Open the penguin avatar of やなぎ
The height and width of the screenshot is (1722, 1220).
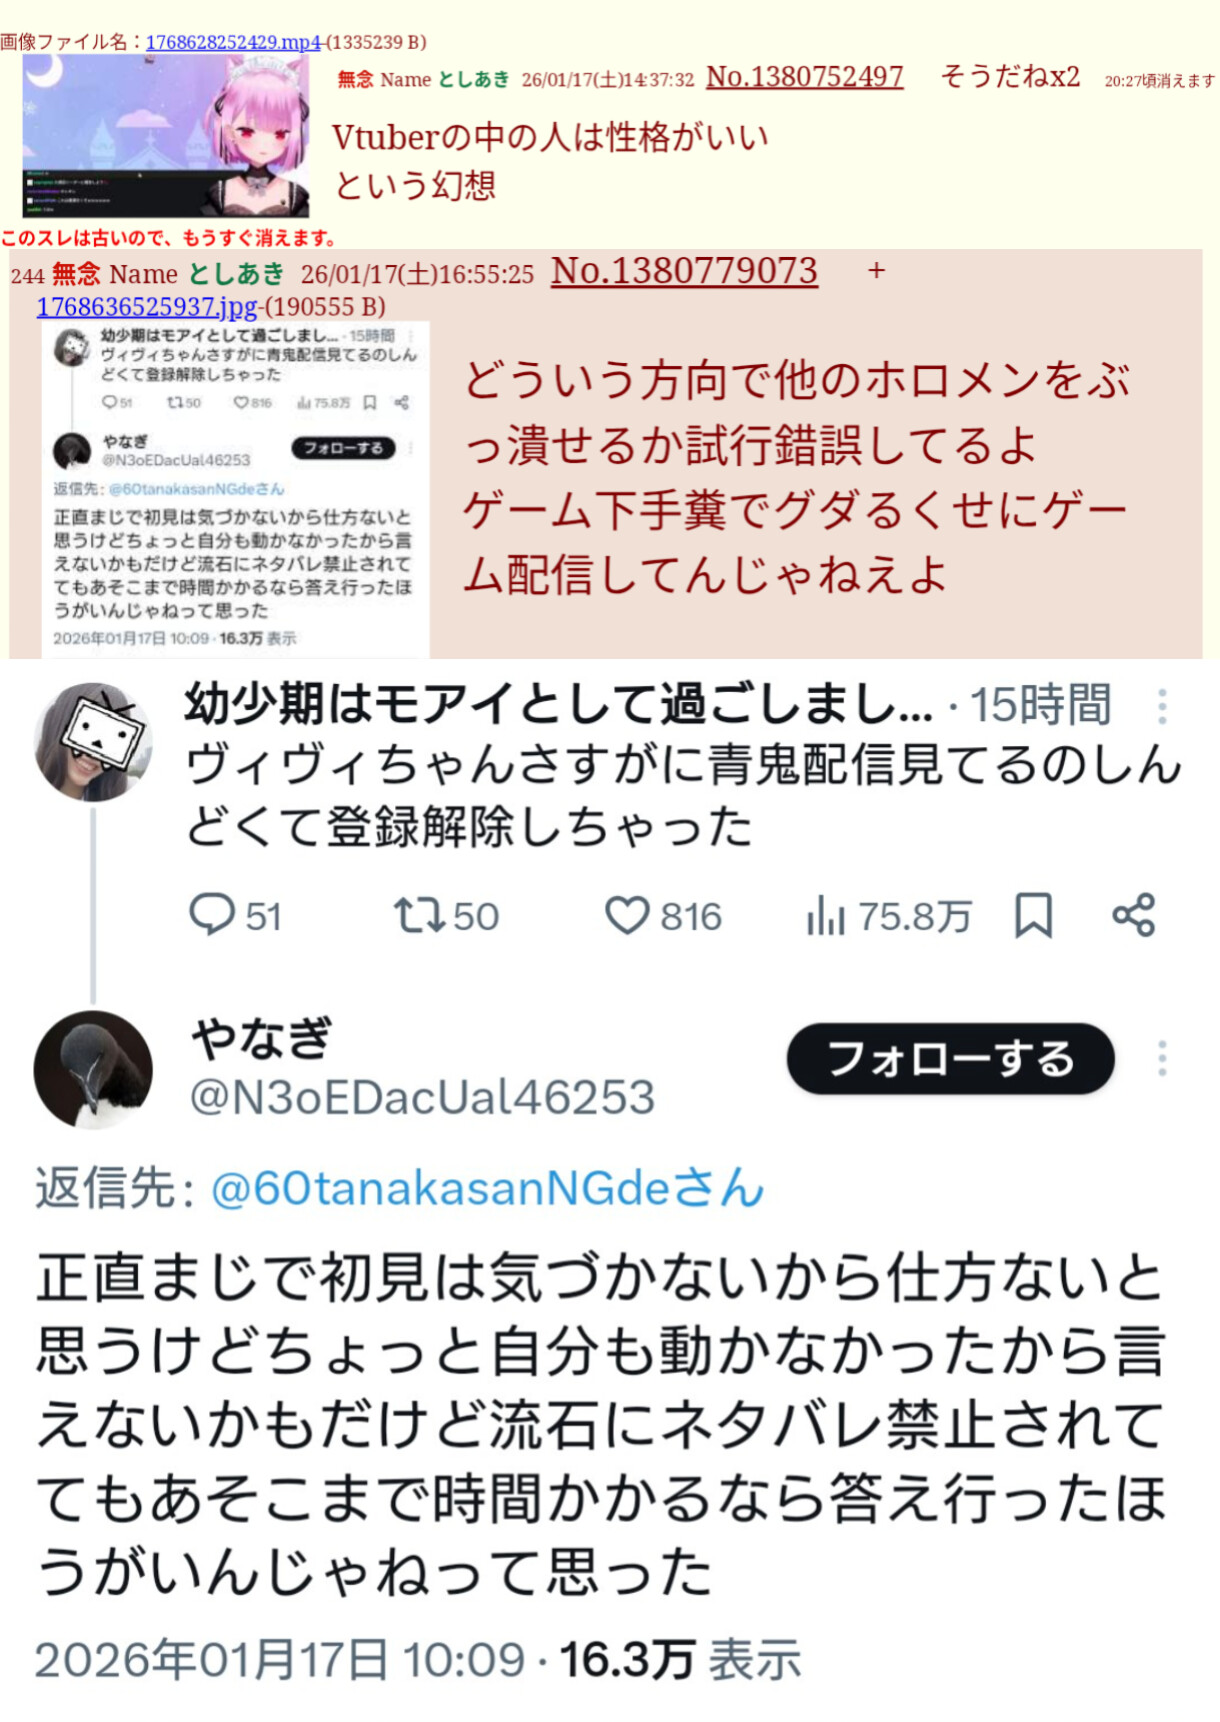tap(93, 1070)
